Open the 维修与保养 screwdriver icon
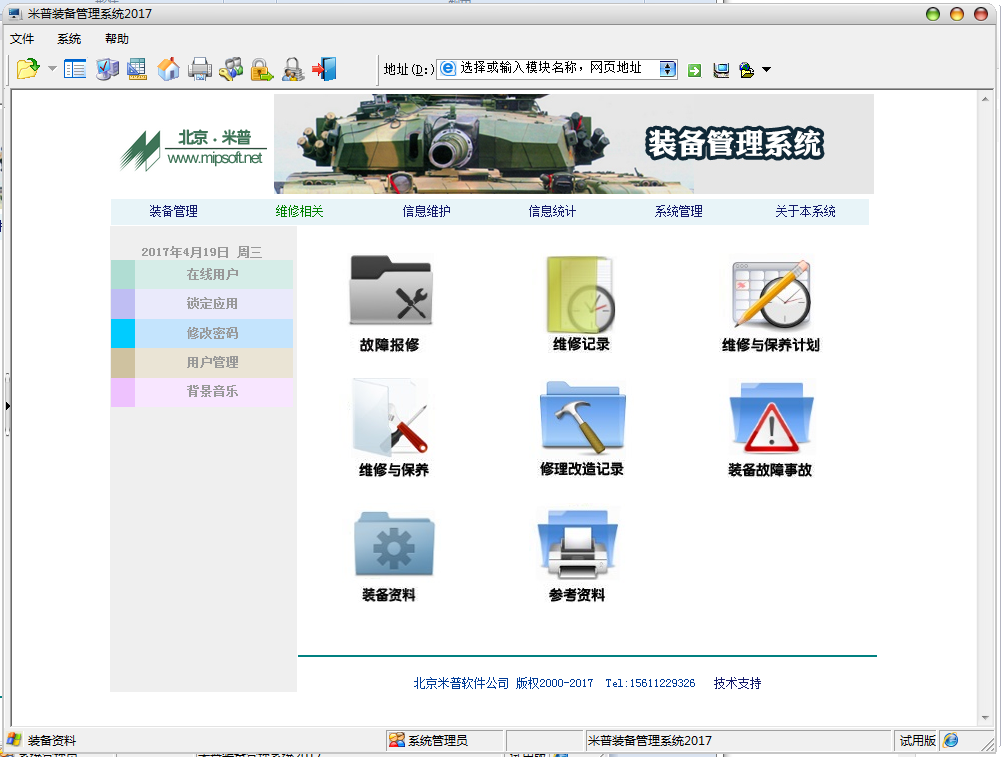This screenshot has width=1001, height=757. [x=391, y=416]
